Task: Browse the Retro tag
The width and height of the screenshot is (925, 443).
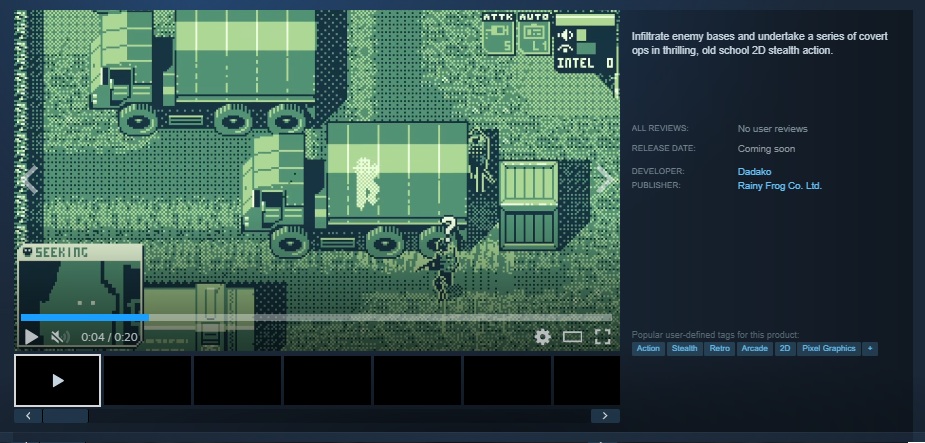Action: click(719, 349)
